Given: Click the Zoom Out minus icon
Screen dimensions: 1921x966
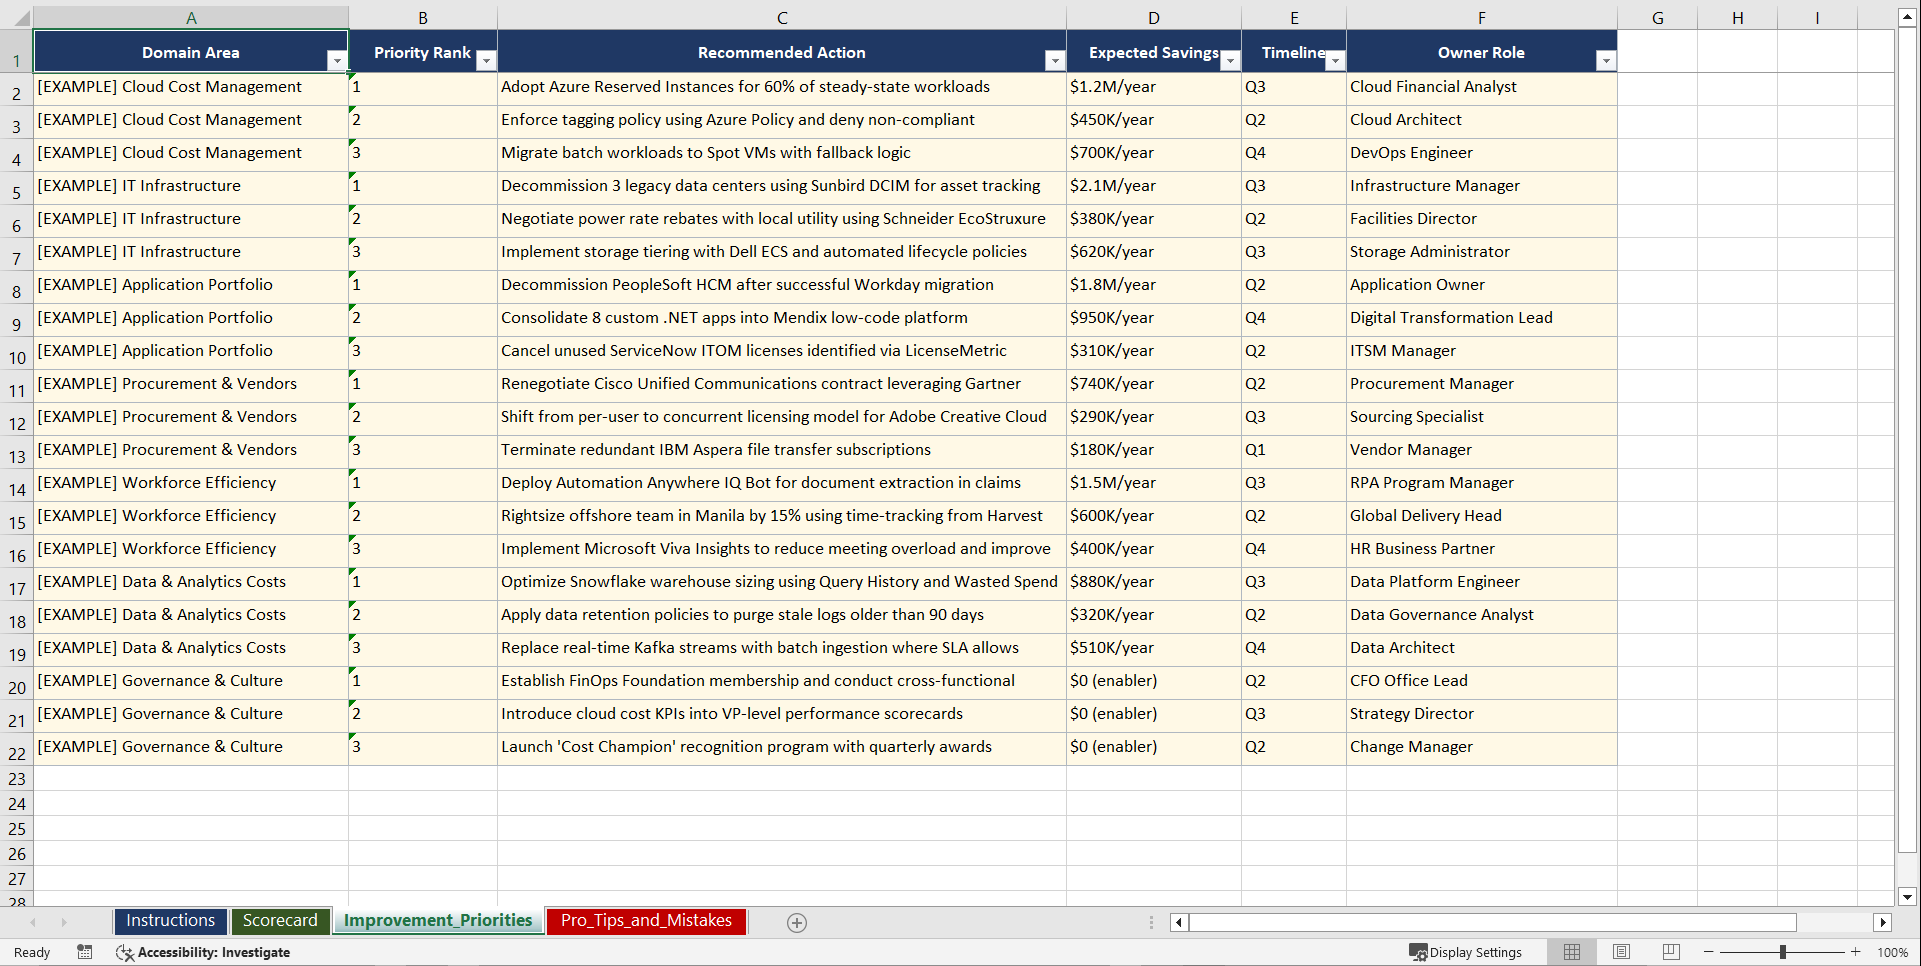Looking at the screenshot, I should pyautogui.click(x=1709, y=952).
